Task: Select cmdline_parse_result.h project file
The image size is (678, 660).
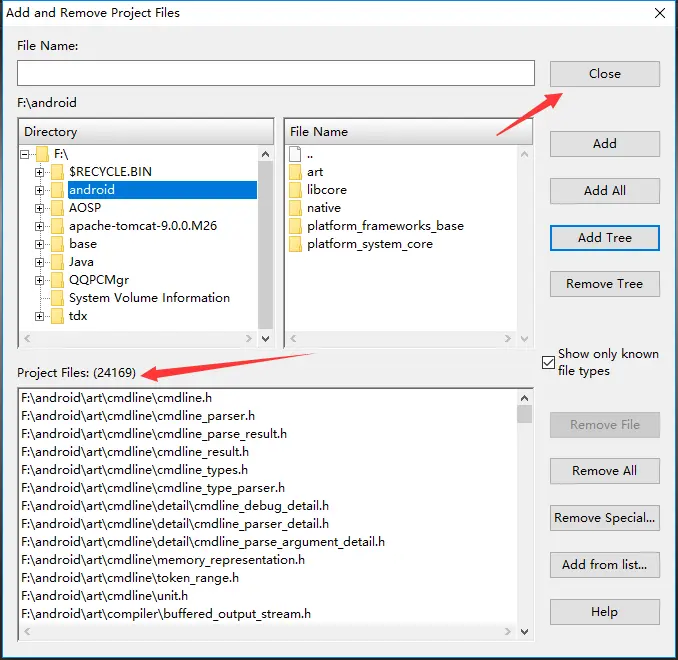Action: click(154, 434)
